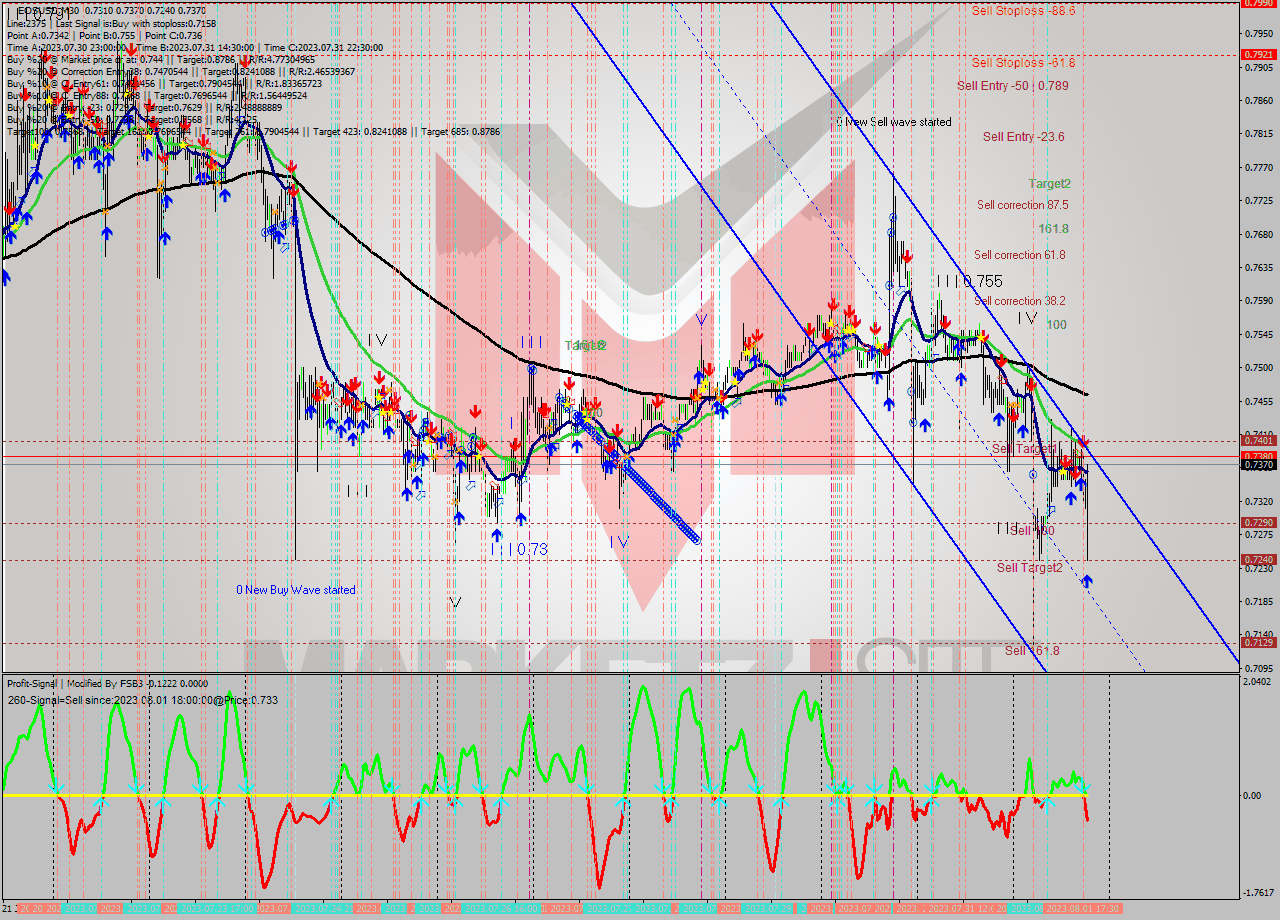
Task: Select the 0.7401 price tag on the right axis
Action: tap(1257, 438)
